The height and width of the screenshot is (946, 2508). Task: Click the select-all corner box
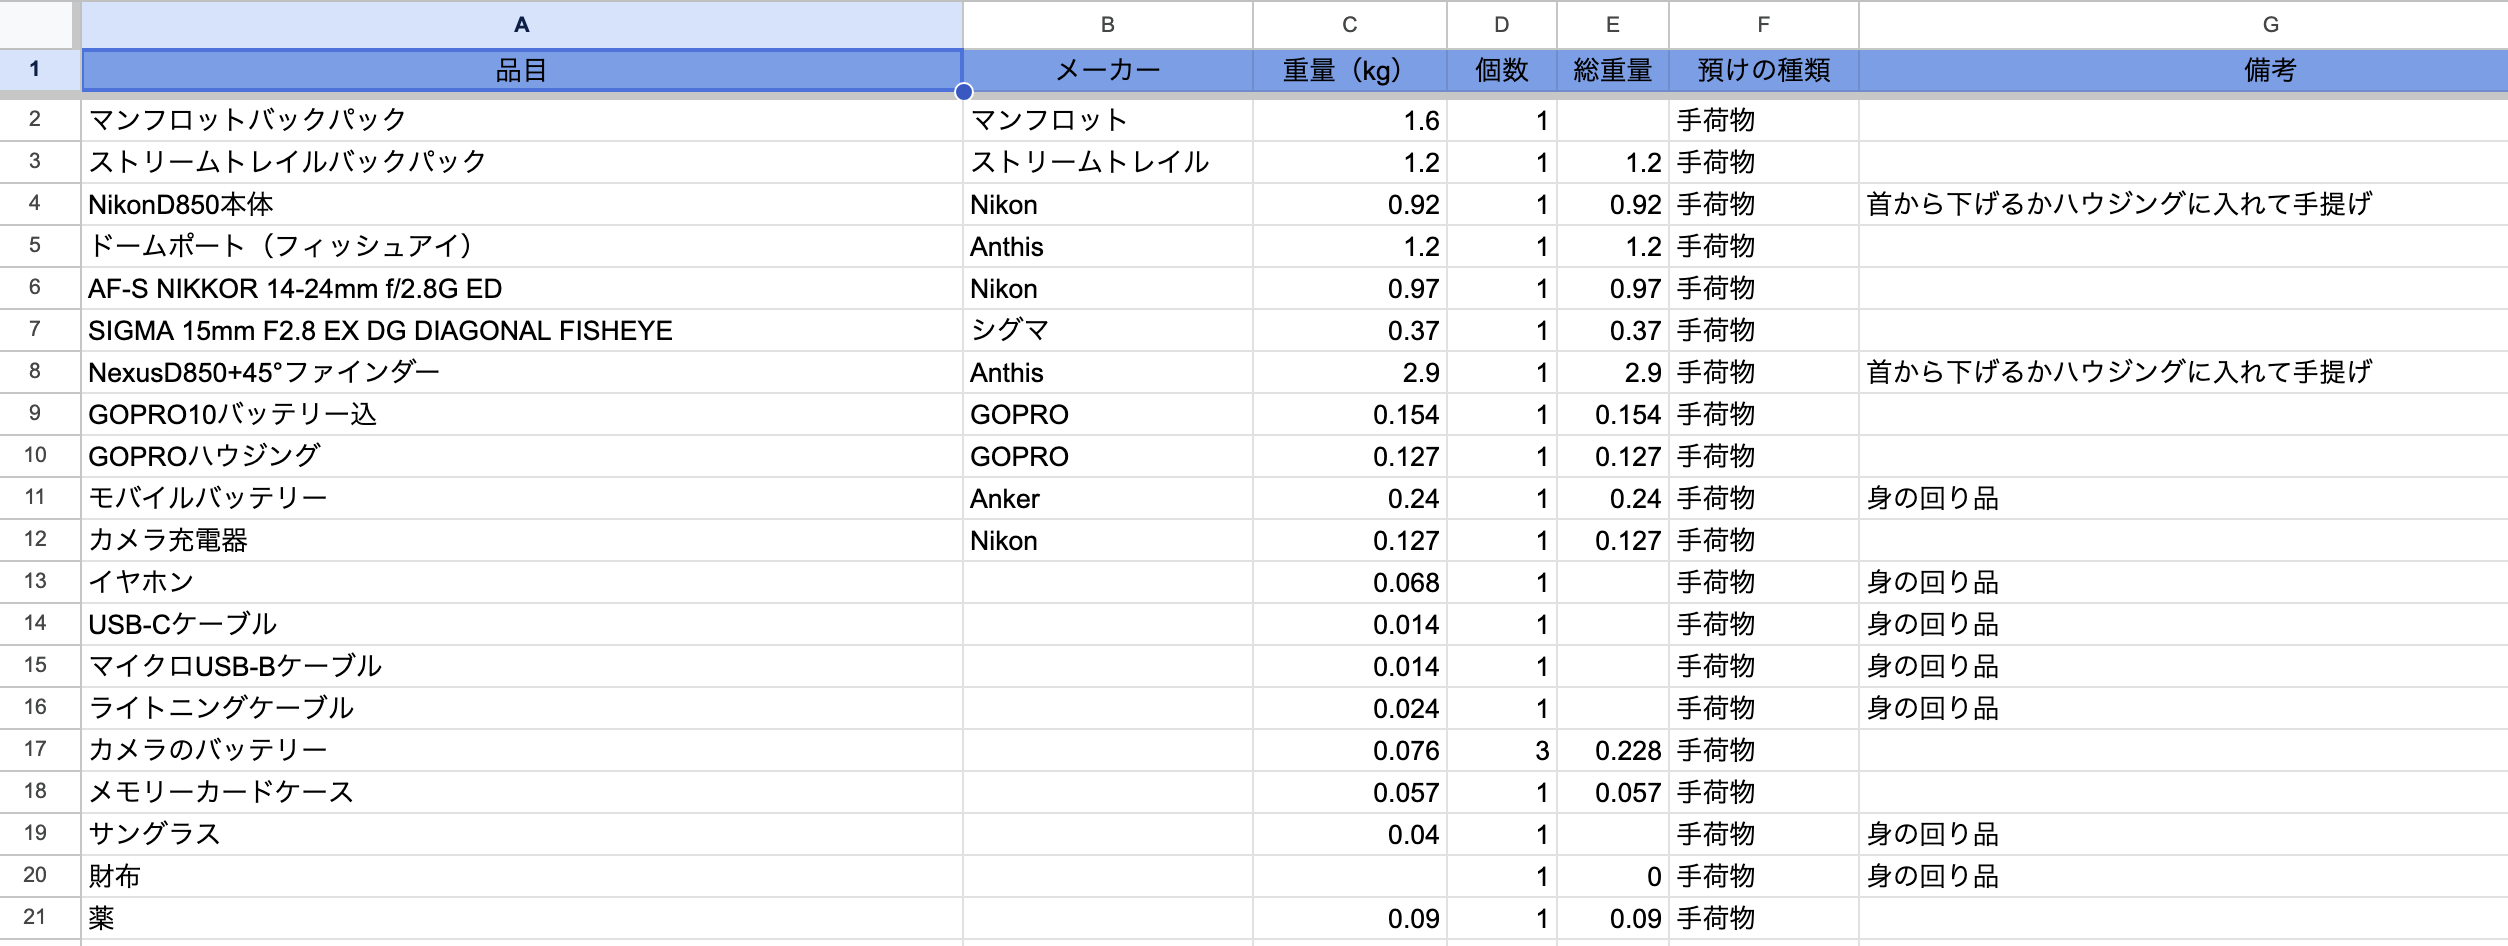[38, 24]
